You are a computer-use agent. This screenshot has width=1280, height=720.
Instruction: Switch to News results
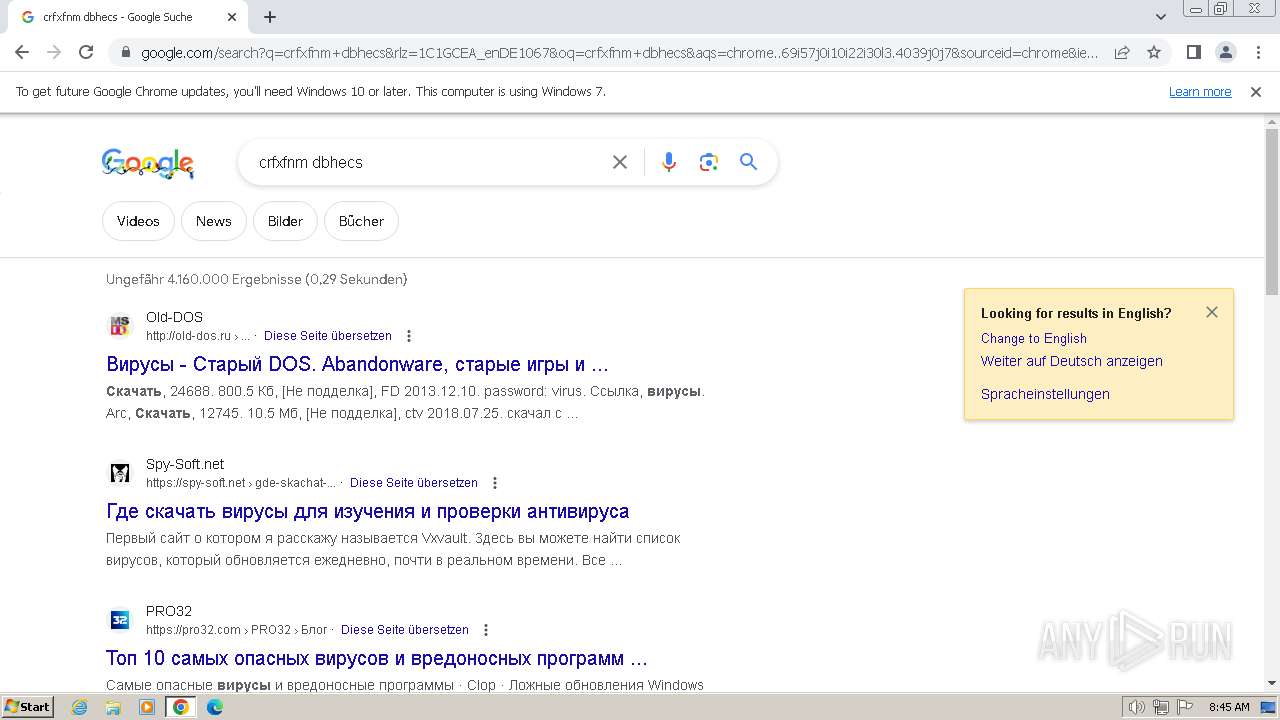[214, 221]
